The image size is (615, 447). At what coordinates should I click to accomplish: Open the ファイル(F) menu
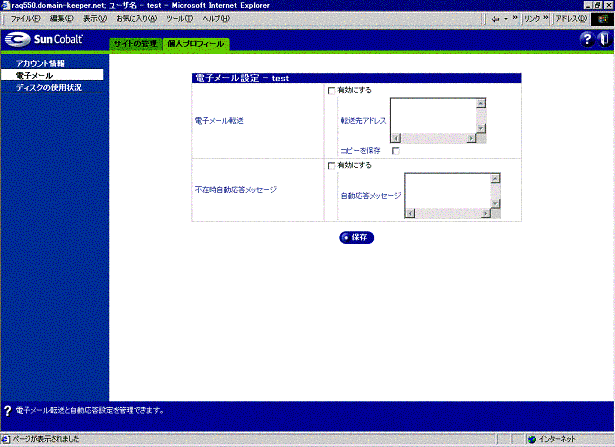pos(25,18)
